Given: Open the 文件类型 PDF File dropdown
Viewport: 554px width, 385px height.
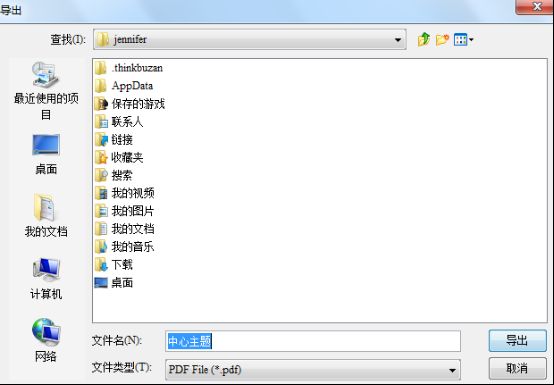Looking at the screenshot, I should (x=452, y=370).
